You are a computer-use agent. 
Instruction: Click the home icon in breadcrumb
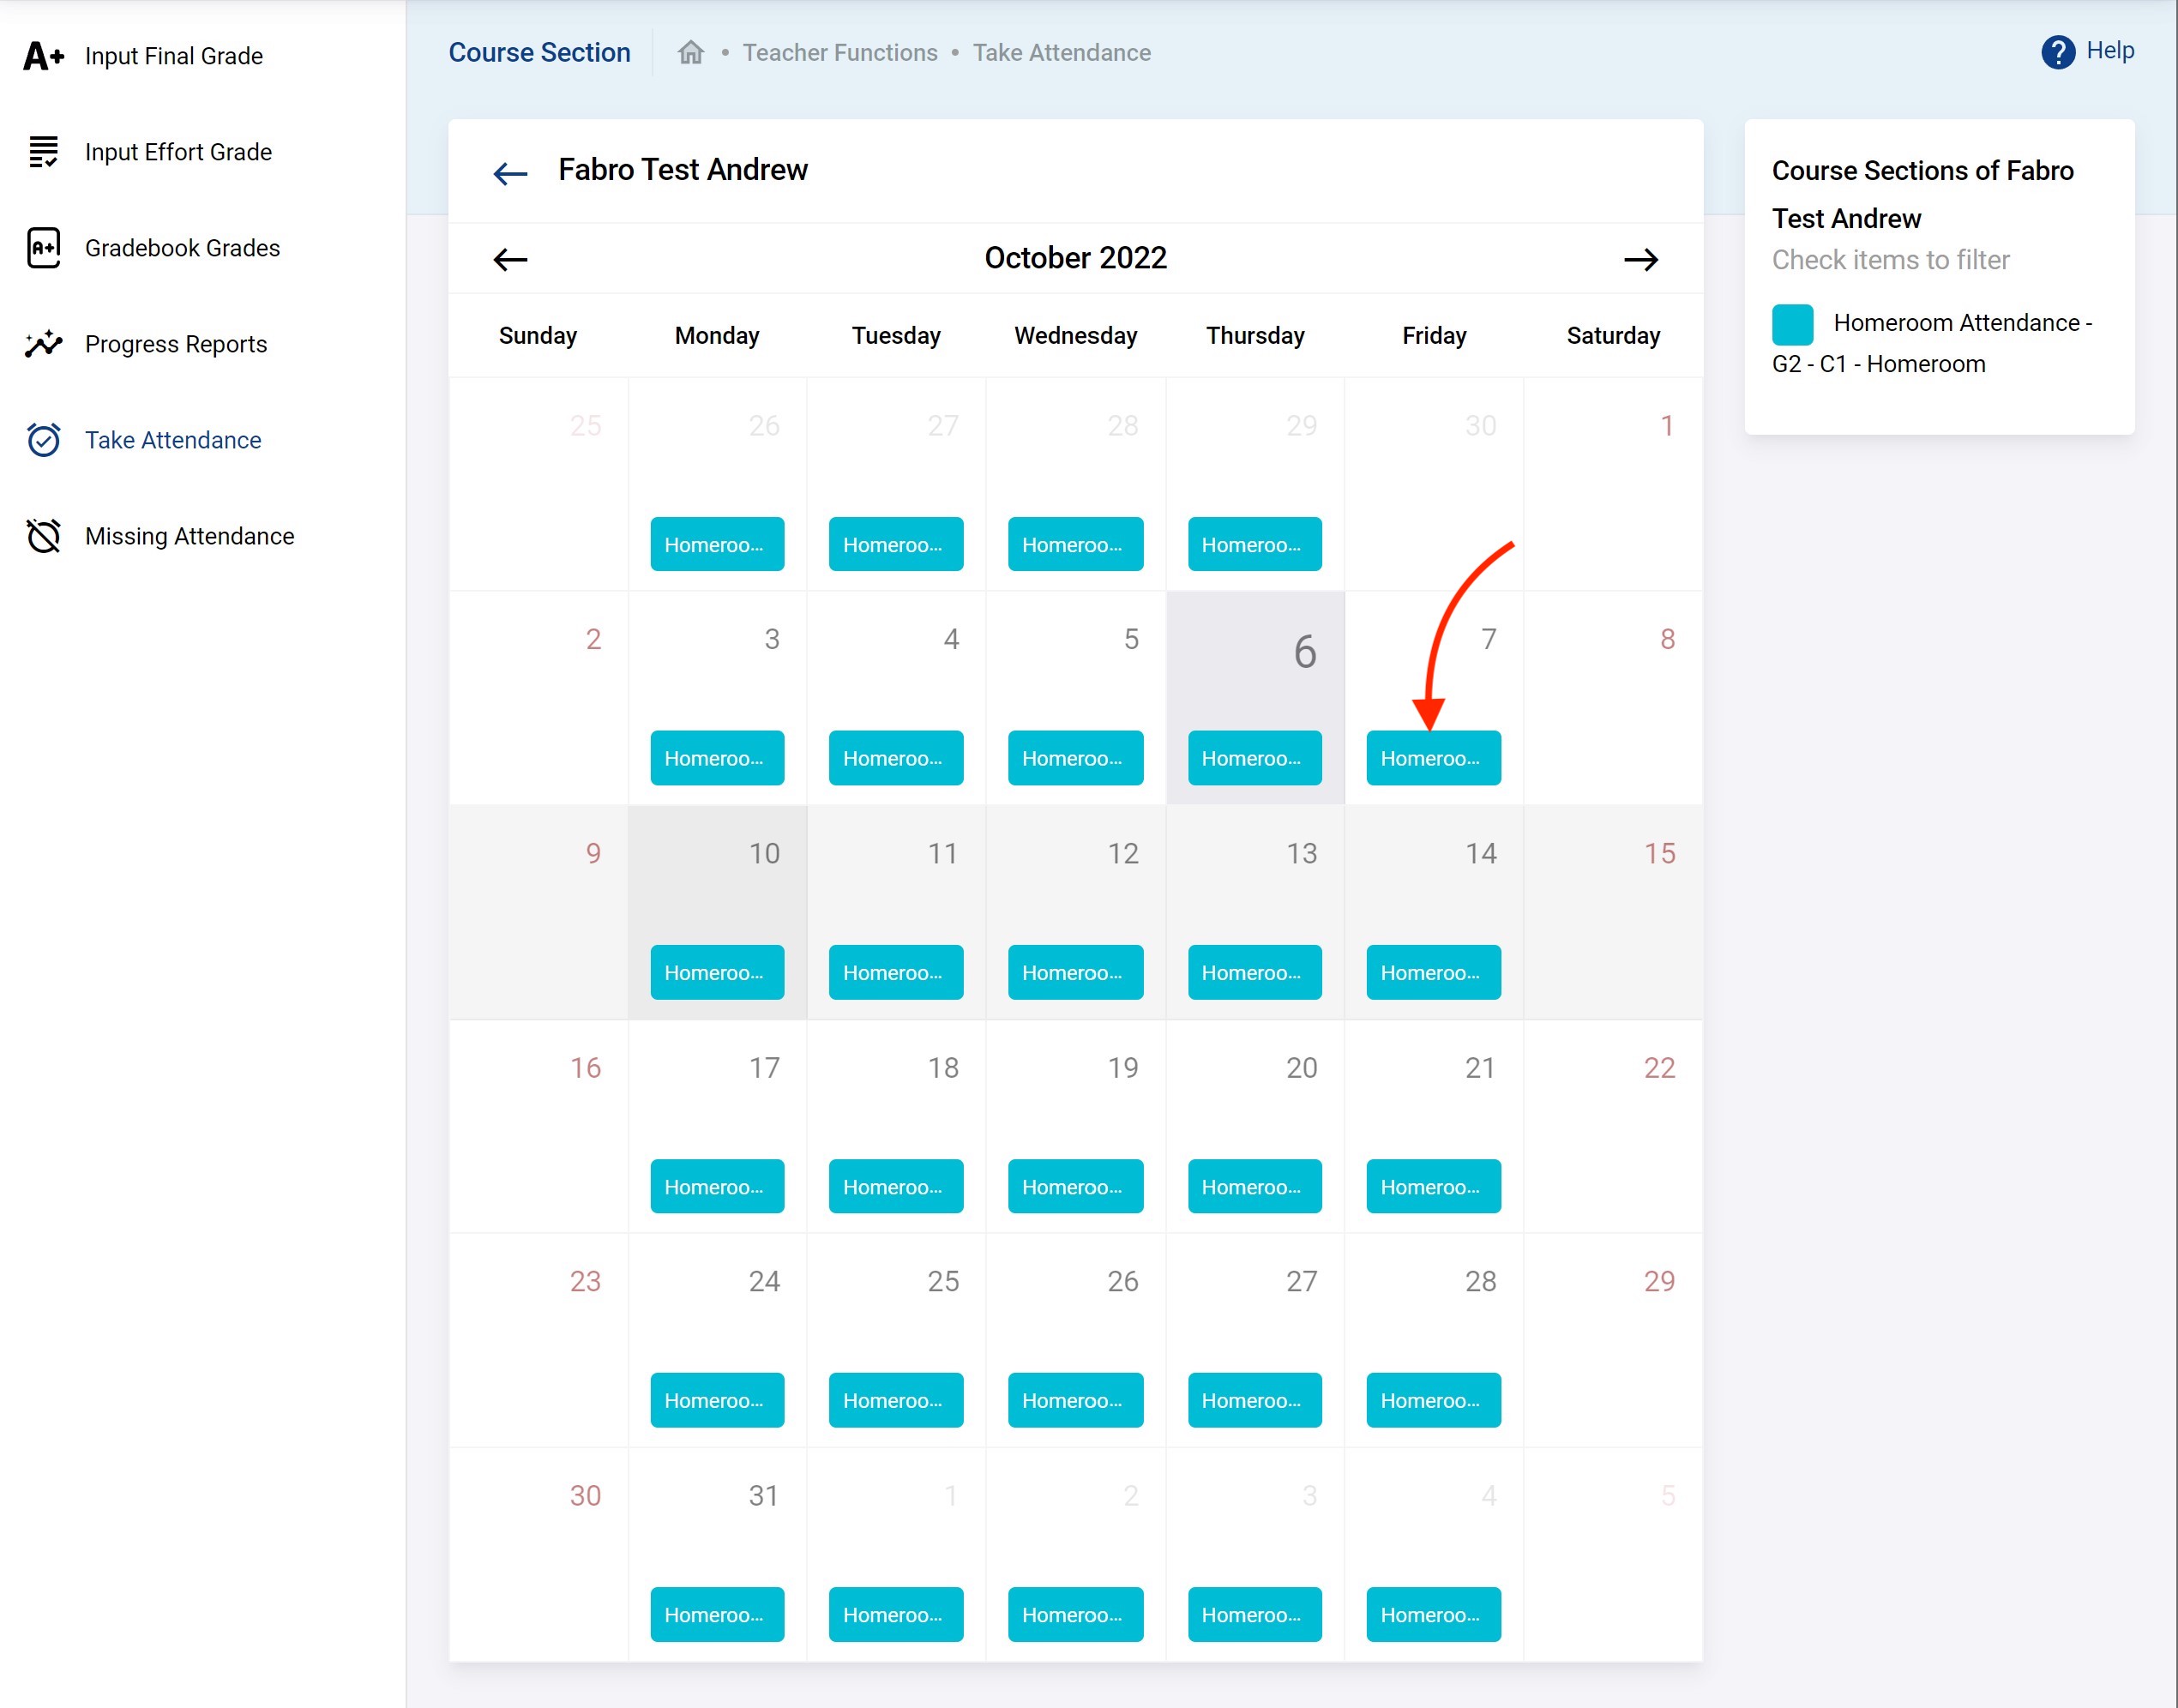tap(691, 52)
